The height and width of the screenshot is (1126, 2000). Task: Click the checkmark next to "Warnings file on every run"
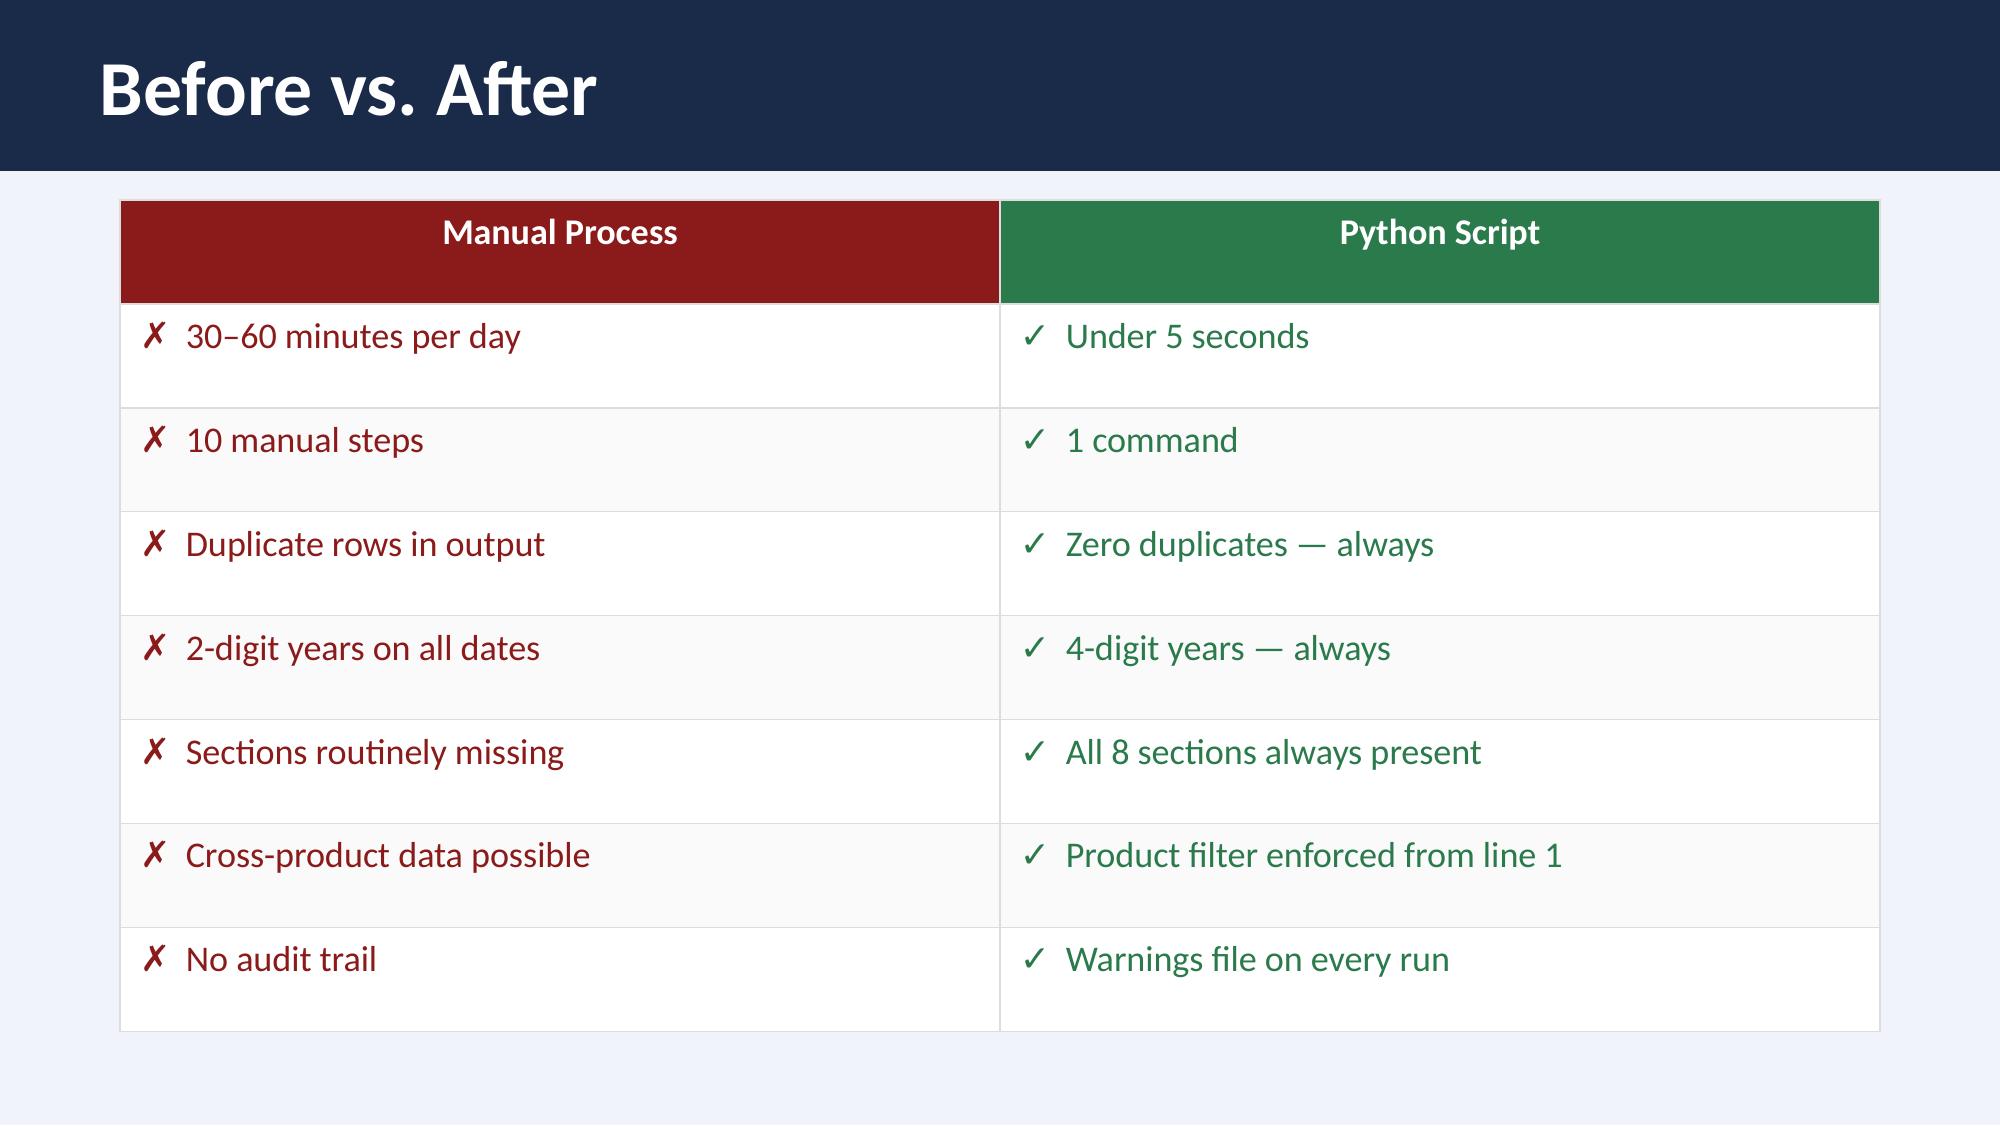point(1034,959)
